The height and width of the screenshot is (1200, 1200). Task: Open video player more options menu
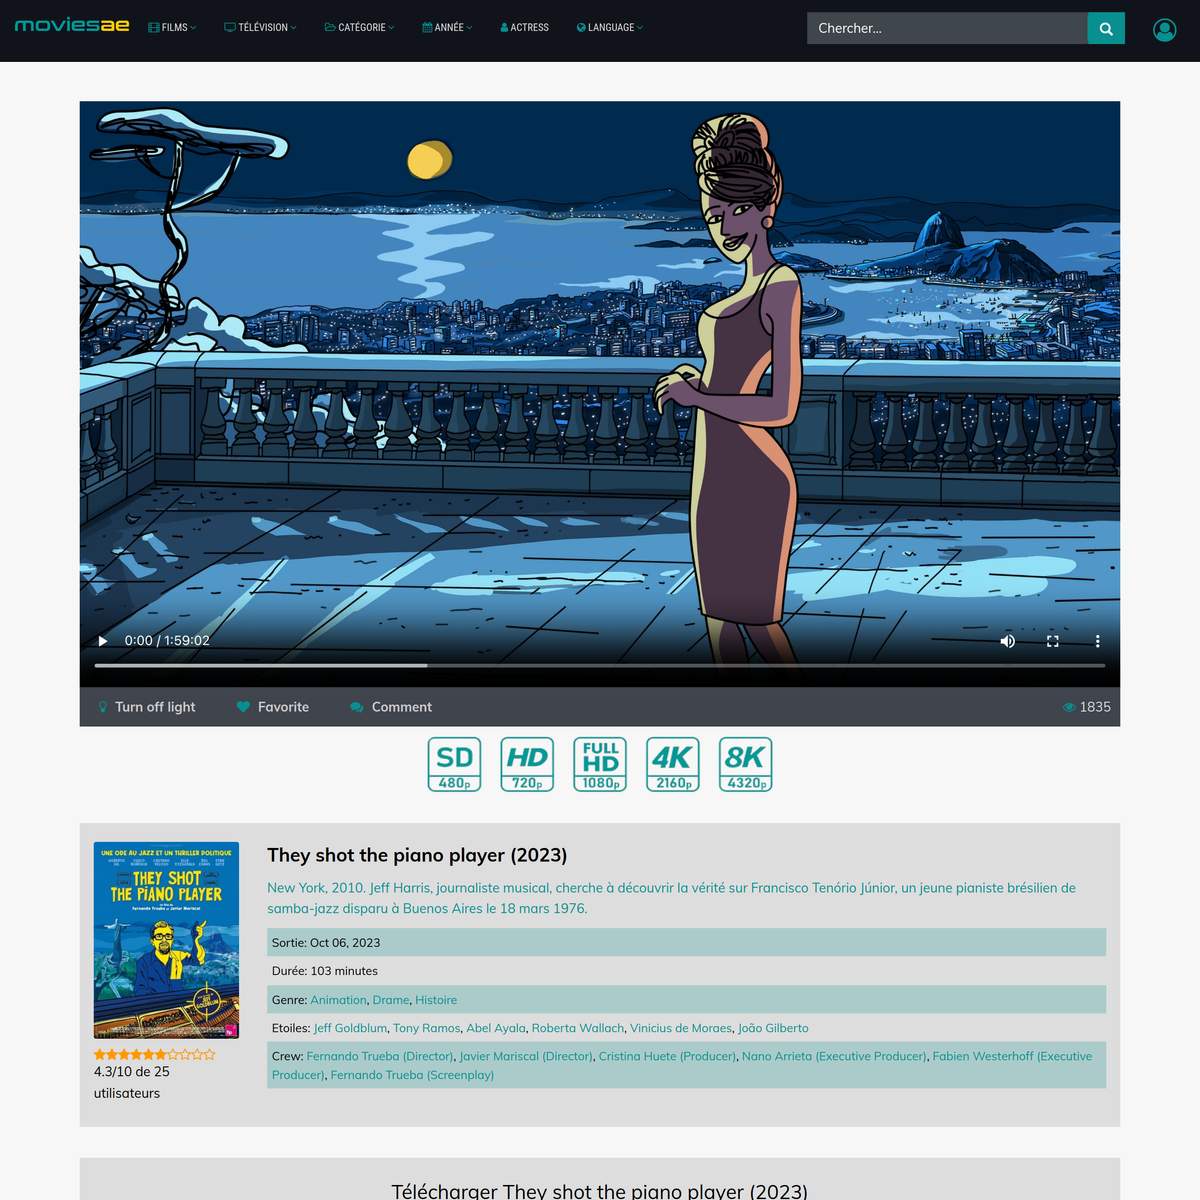[x=1097, y=641]
